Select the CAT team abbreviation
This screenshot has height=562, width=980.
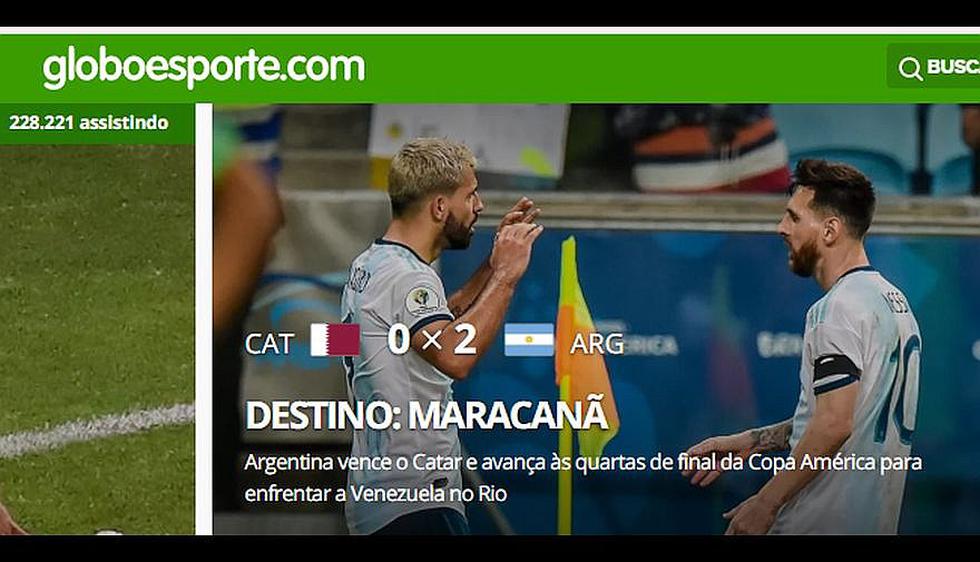[269, 344]
